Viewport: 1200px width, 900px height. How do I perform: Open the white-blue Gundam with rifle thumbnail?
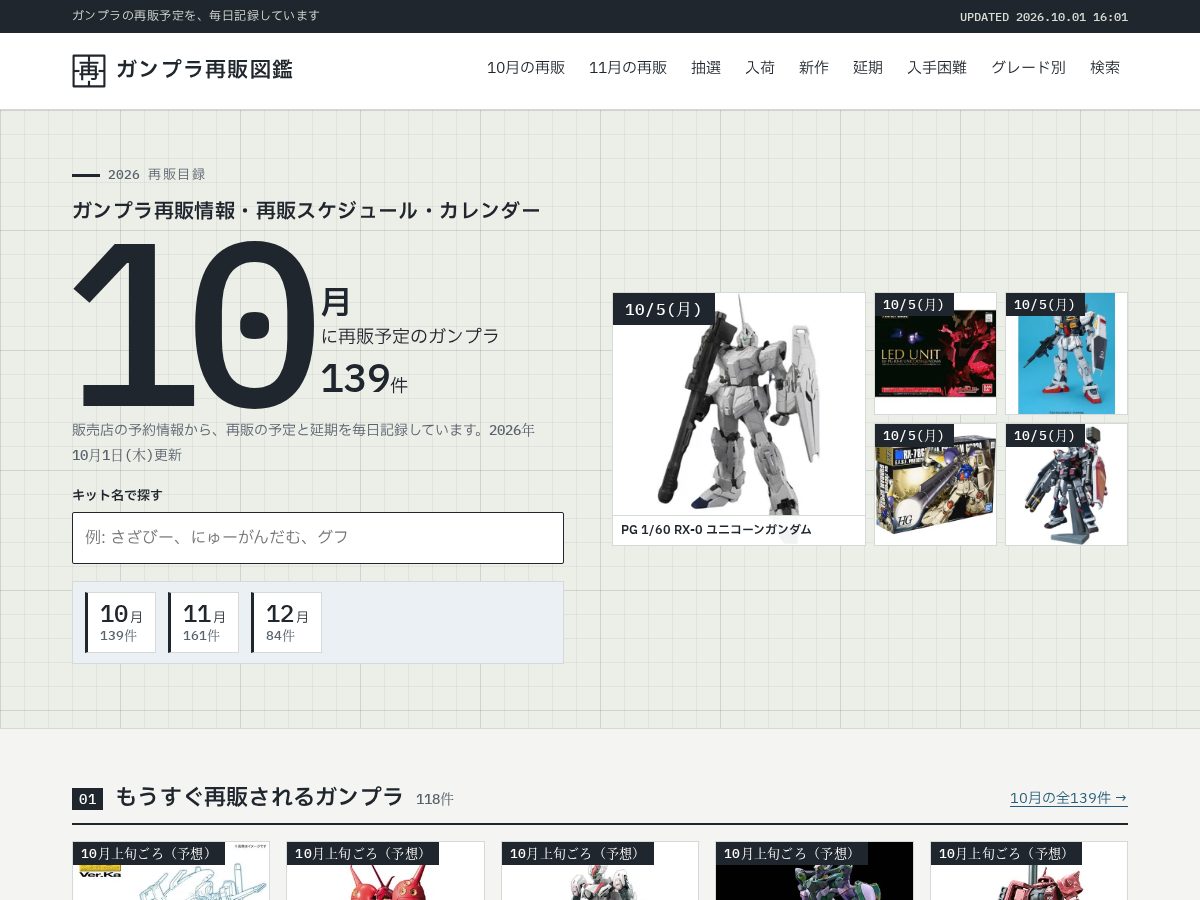tap(1066, 354)
